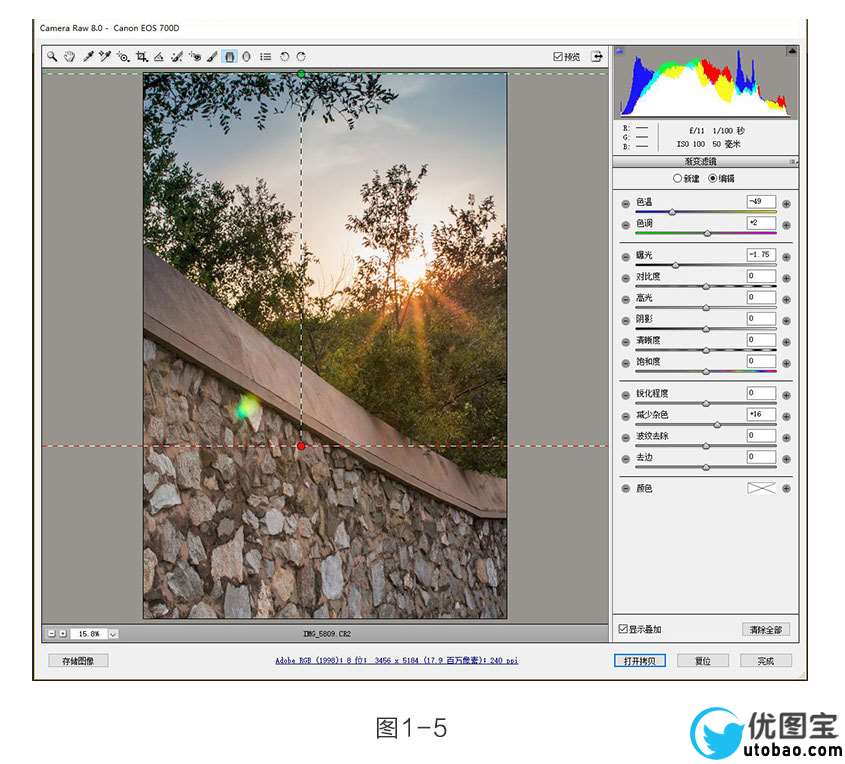Image resolution: width=845 pixels, height=764 pixels.
Task: Rotate image counterclockwise
Action: click(x=284, y=57)
